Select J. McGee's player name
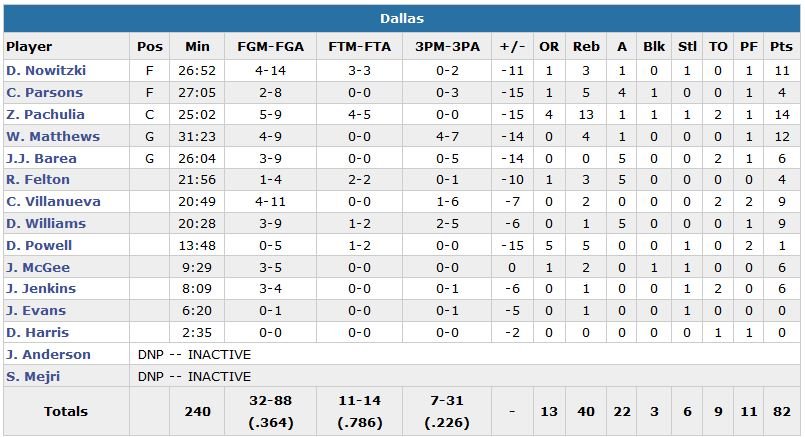This screenshot has height=437, width=805. point(37,267)
